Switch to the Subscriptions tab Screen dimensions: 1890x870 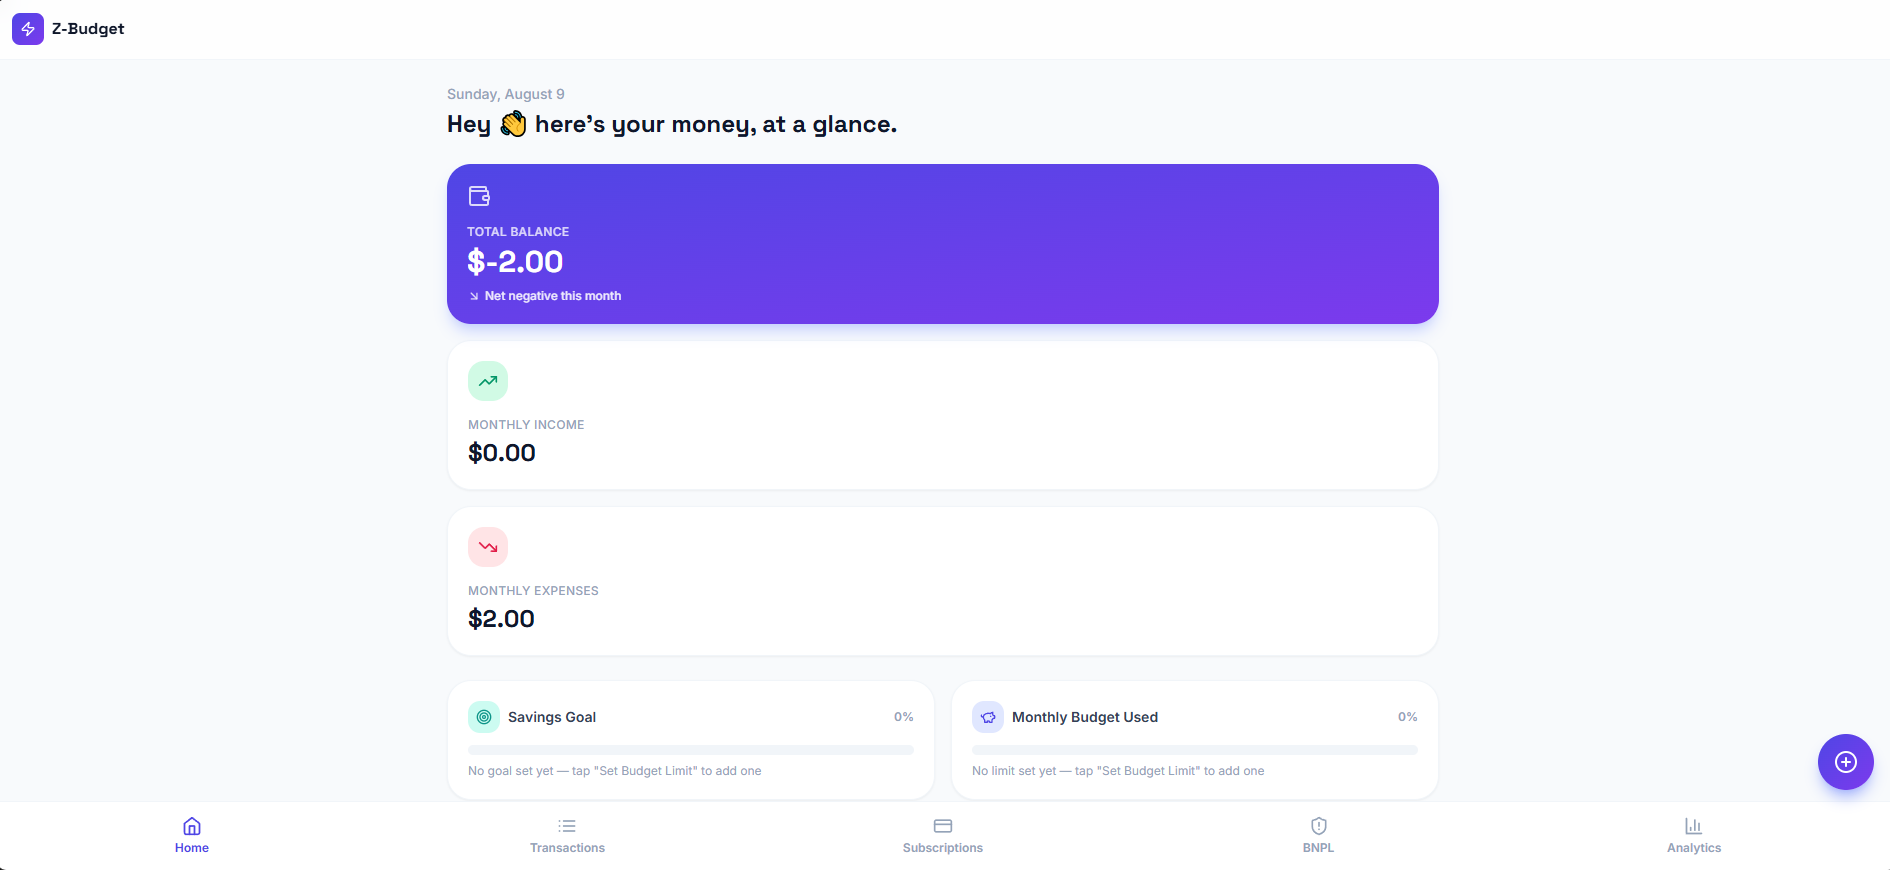[x=943, y=836]
